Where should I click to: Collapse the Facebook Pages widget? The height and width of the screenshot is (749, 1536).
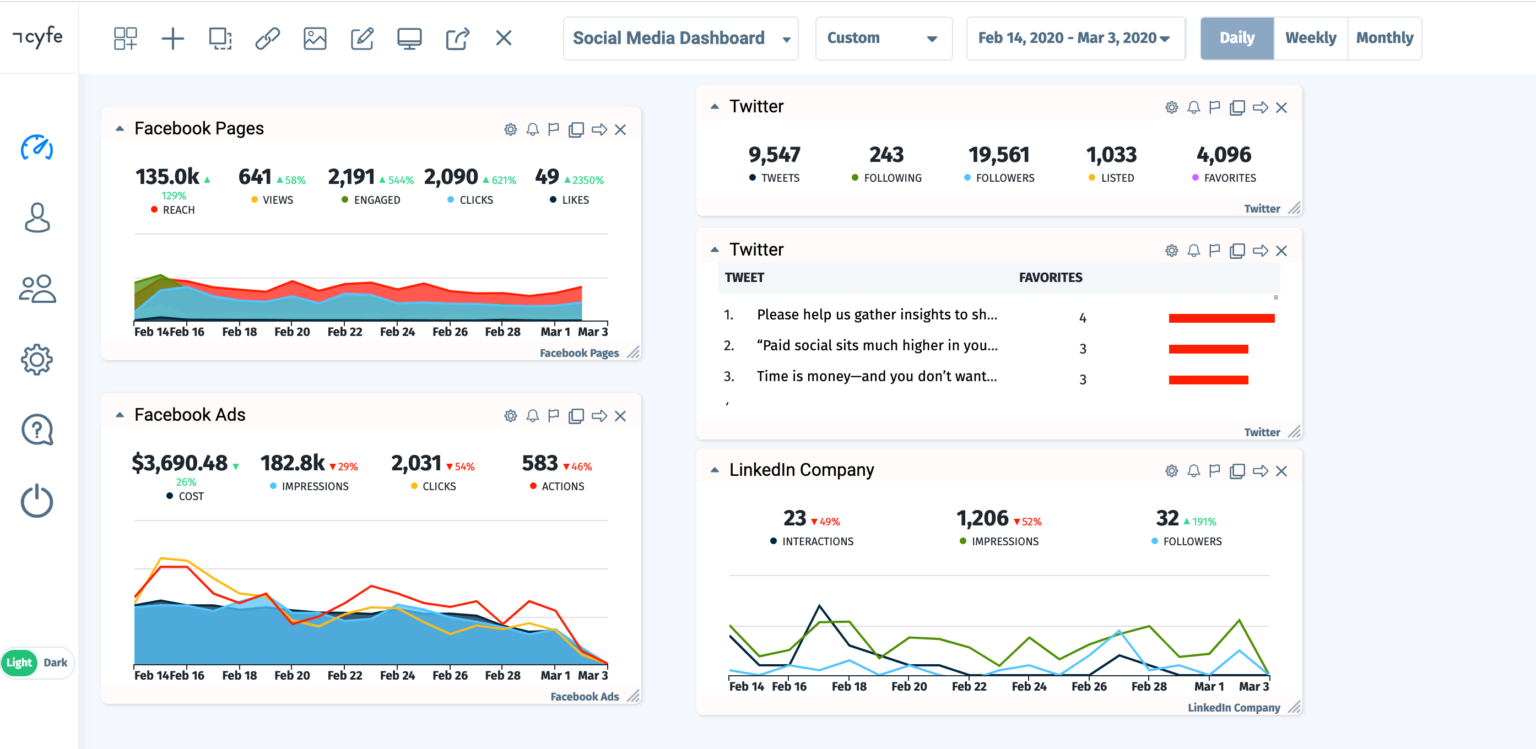pyautogui.click(x=119, y=128)
